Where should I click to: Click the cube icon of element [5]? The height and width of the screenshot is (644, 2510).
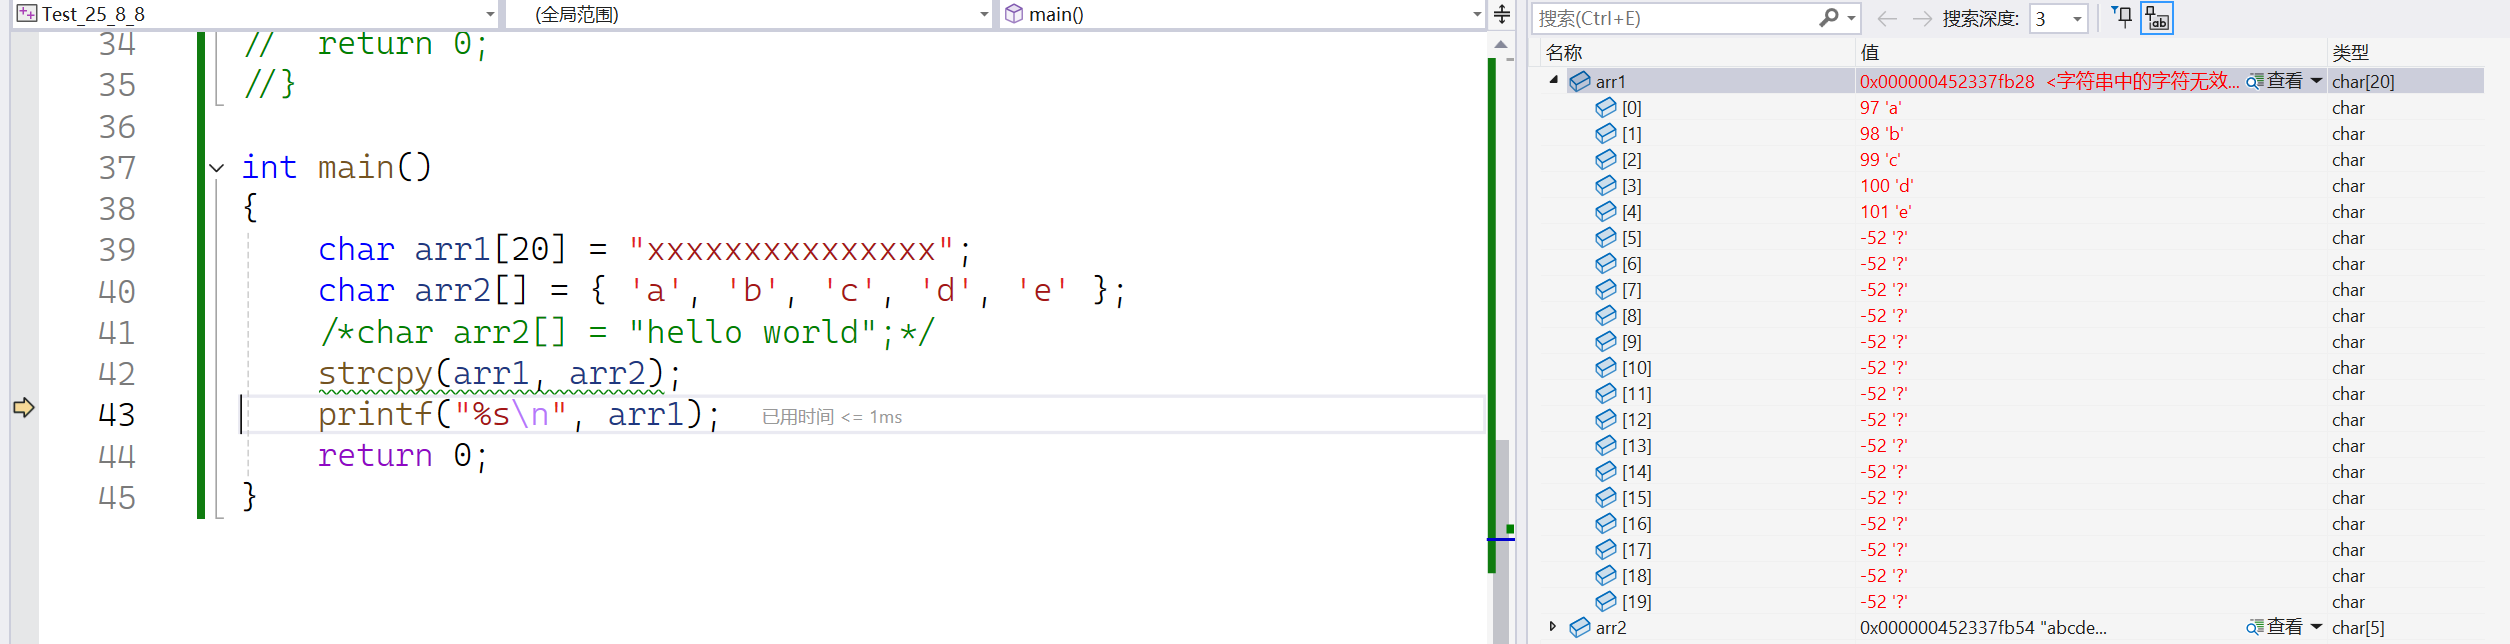click(x=1606, y=237)
